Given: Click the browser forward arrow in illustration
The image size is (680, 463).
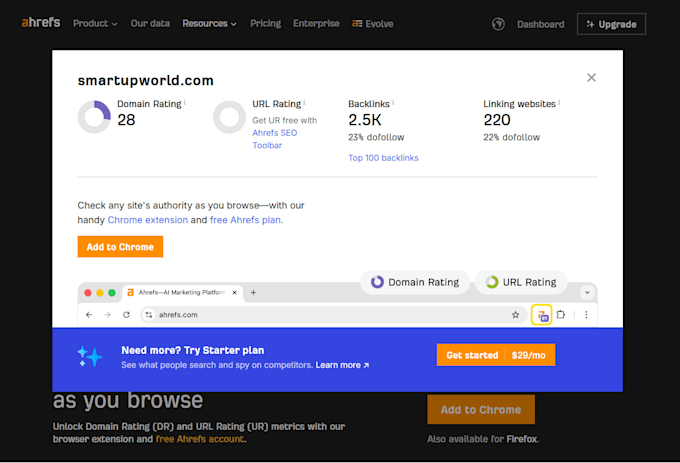Looking at the screenshot, I should (108, 315).
